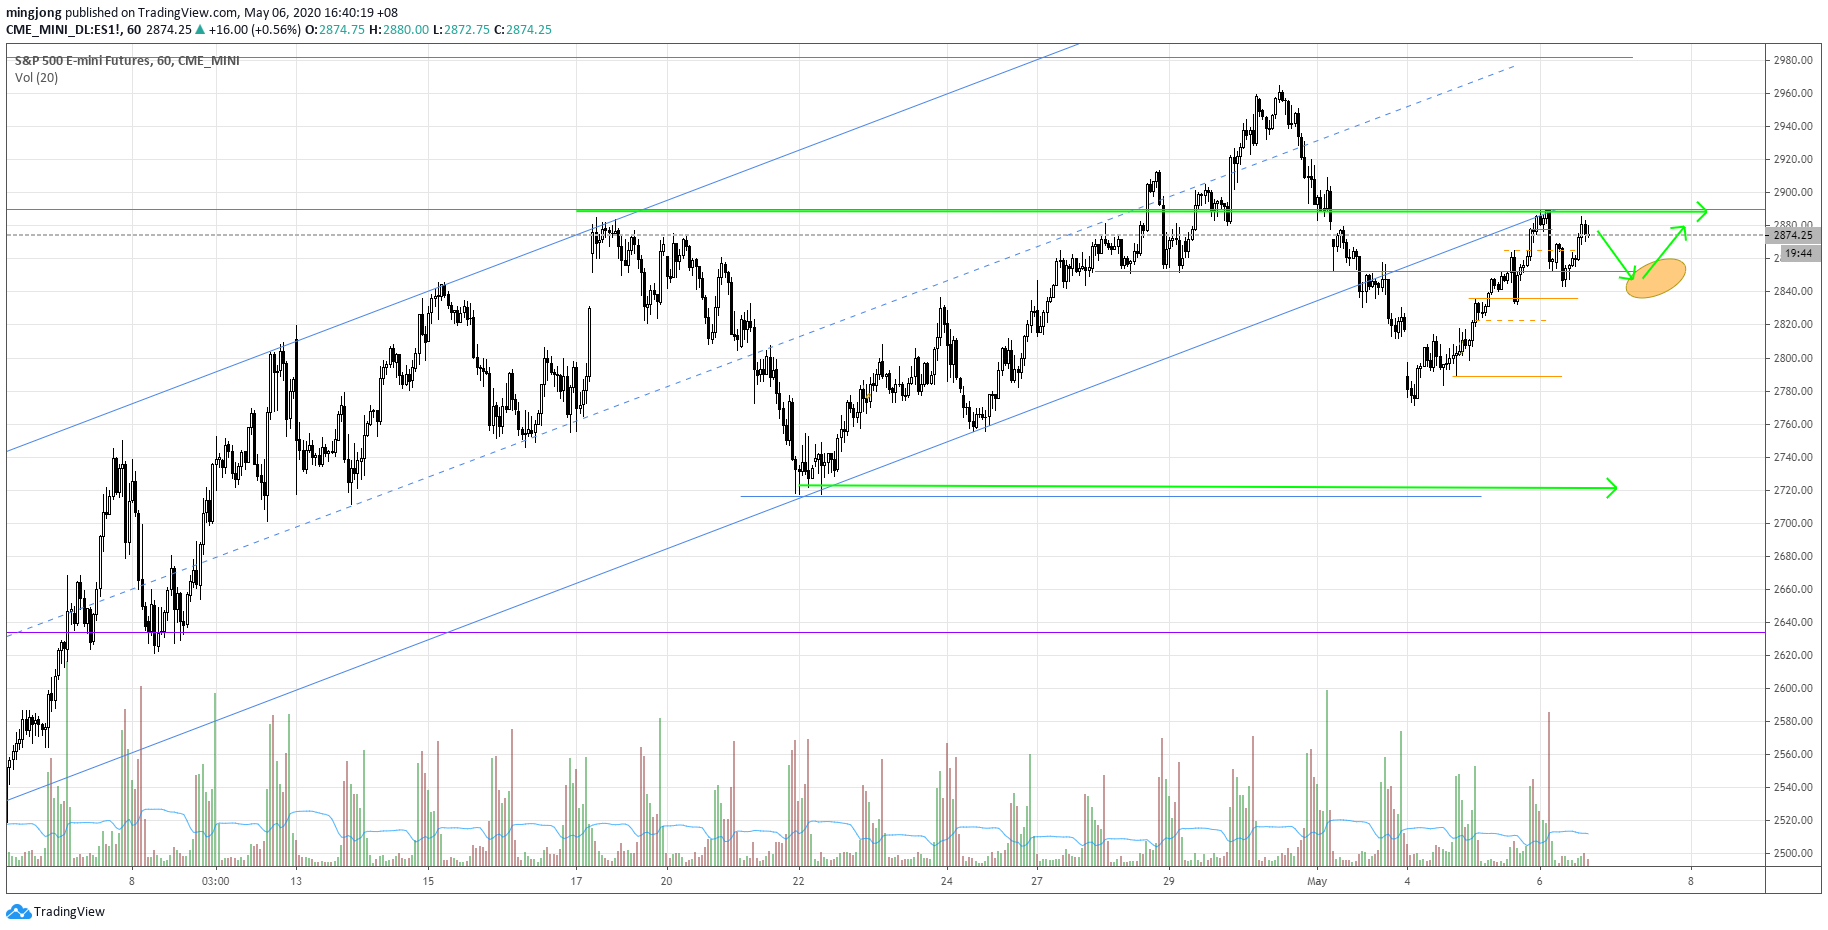Click the Vol (20) indicator label
The image size is (1828, 930).
click(x=36, y=78)
